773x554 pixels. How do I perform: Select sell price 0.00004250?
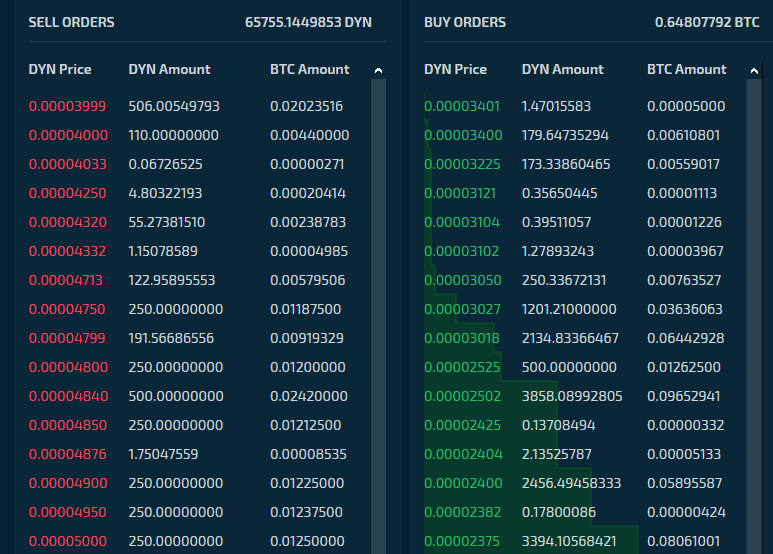68,193
